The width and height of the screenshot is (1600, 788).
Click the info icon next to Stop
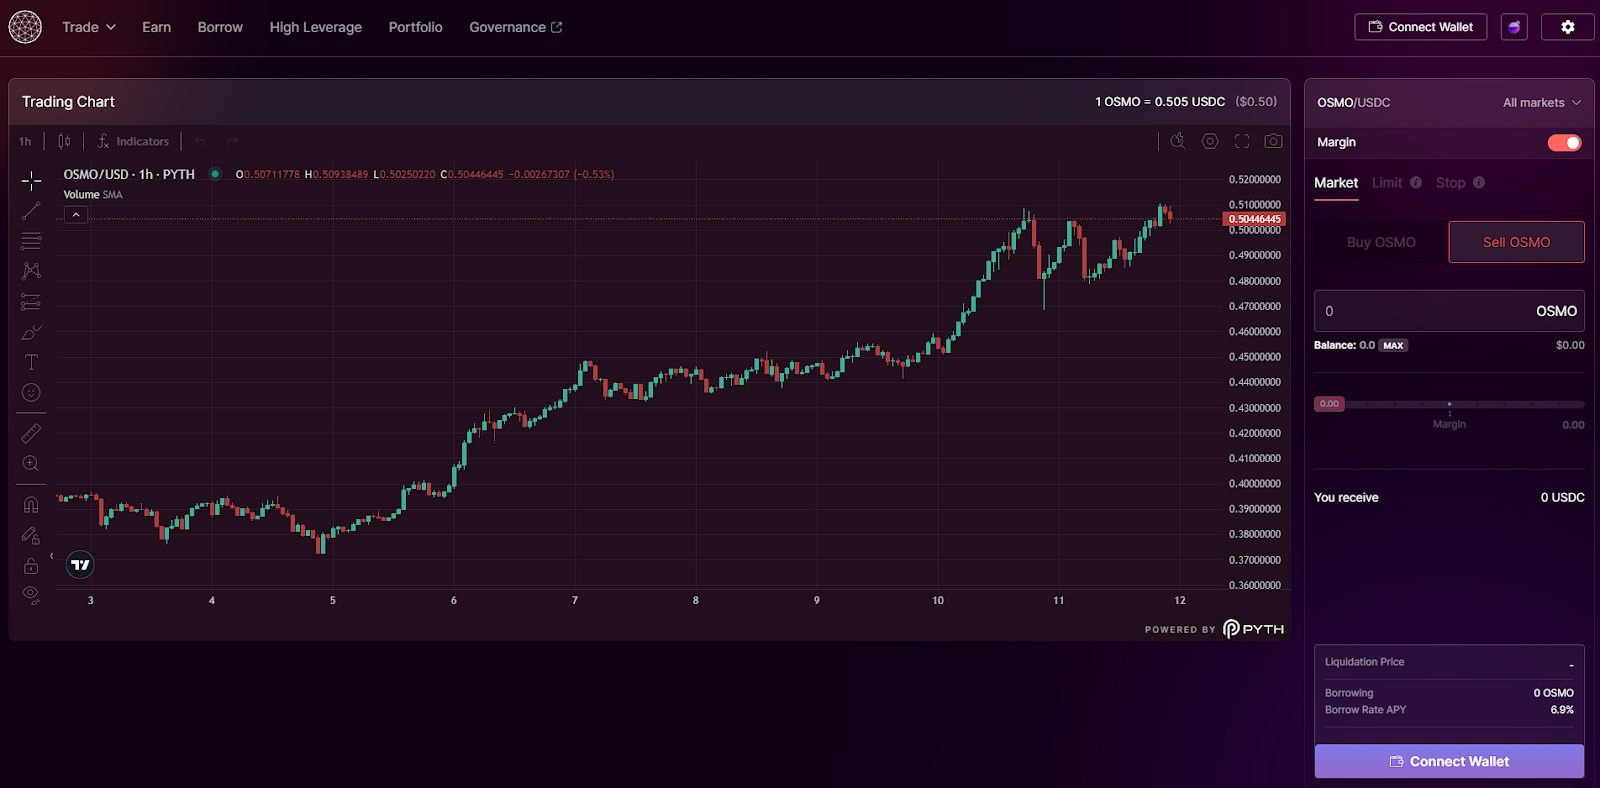tap(1479, 183)
